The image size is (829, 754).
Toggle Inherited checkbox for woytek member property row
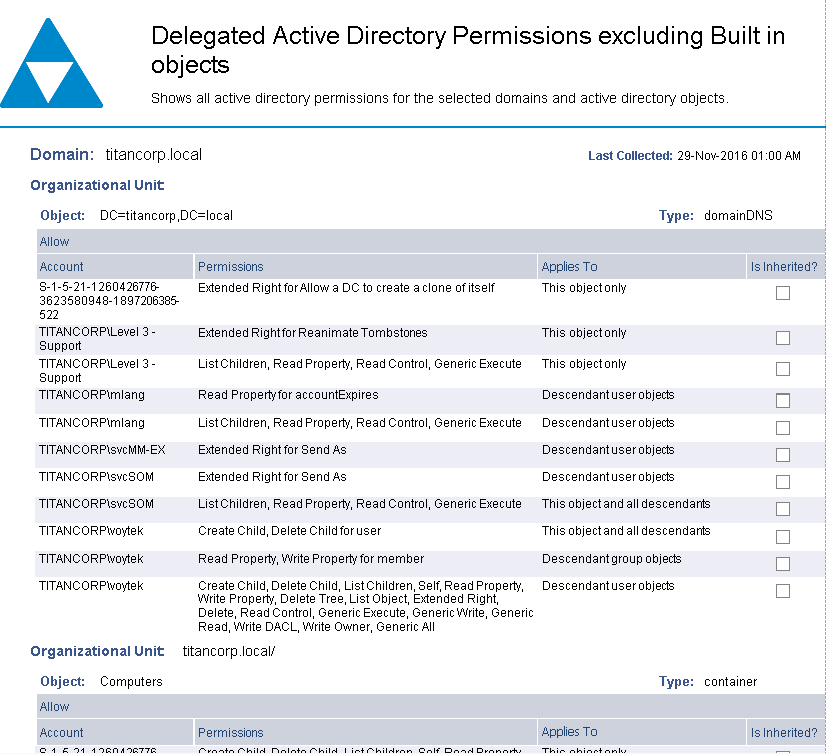(783, 564)
